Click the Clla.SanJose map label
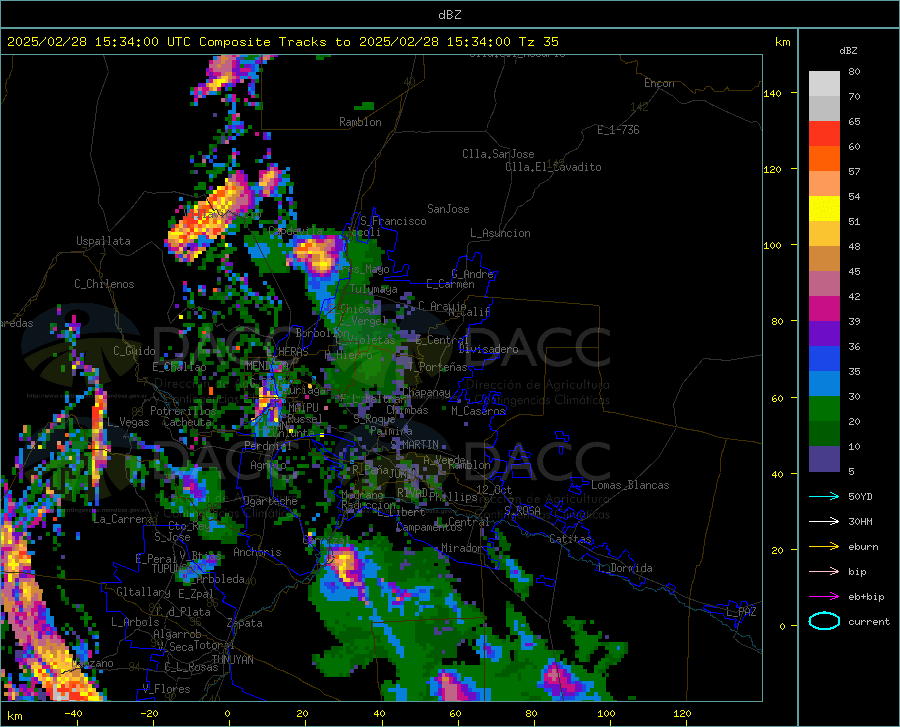 498,154
